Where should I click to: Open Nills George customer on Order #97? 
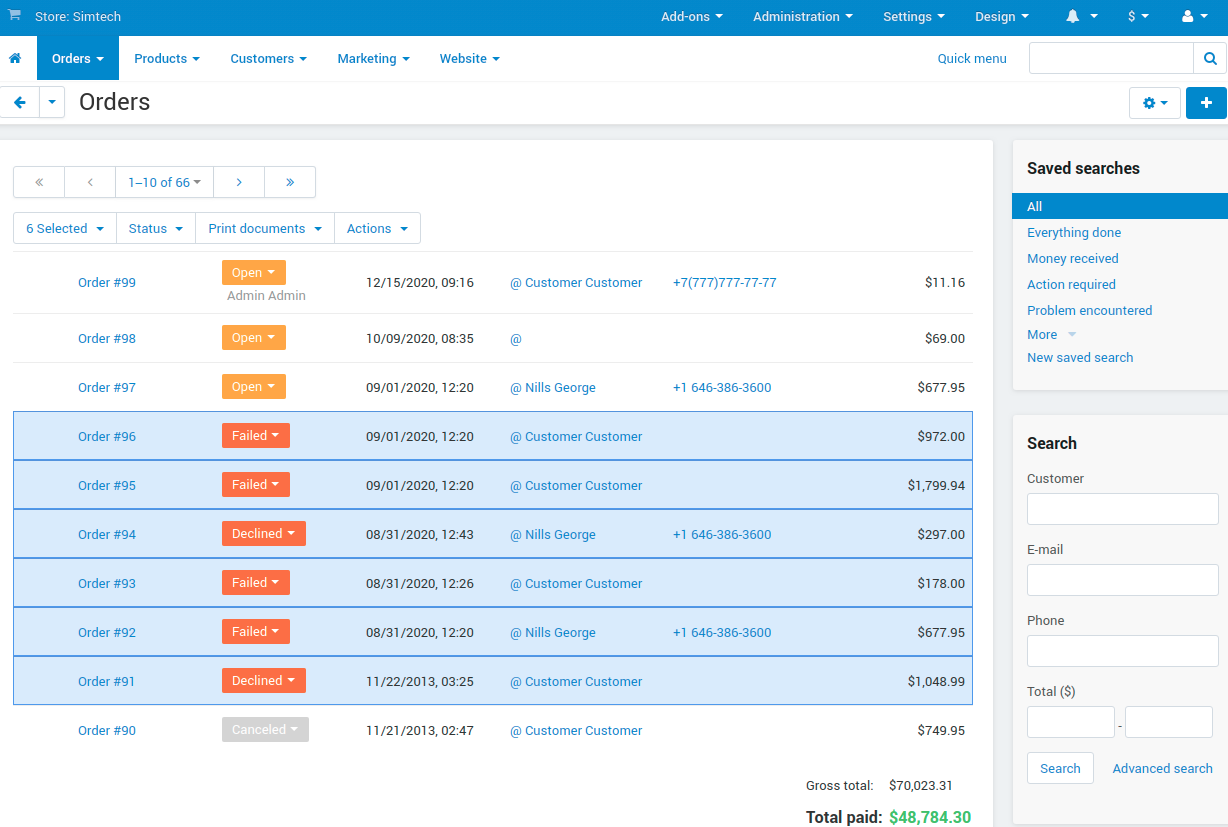pyautogui.click(x=560, y=388)
